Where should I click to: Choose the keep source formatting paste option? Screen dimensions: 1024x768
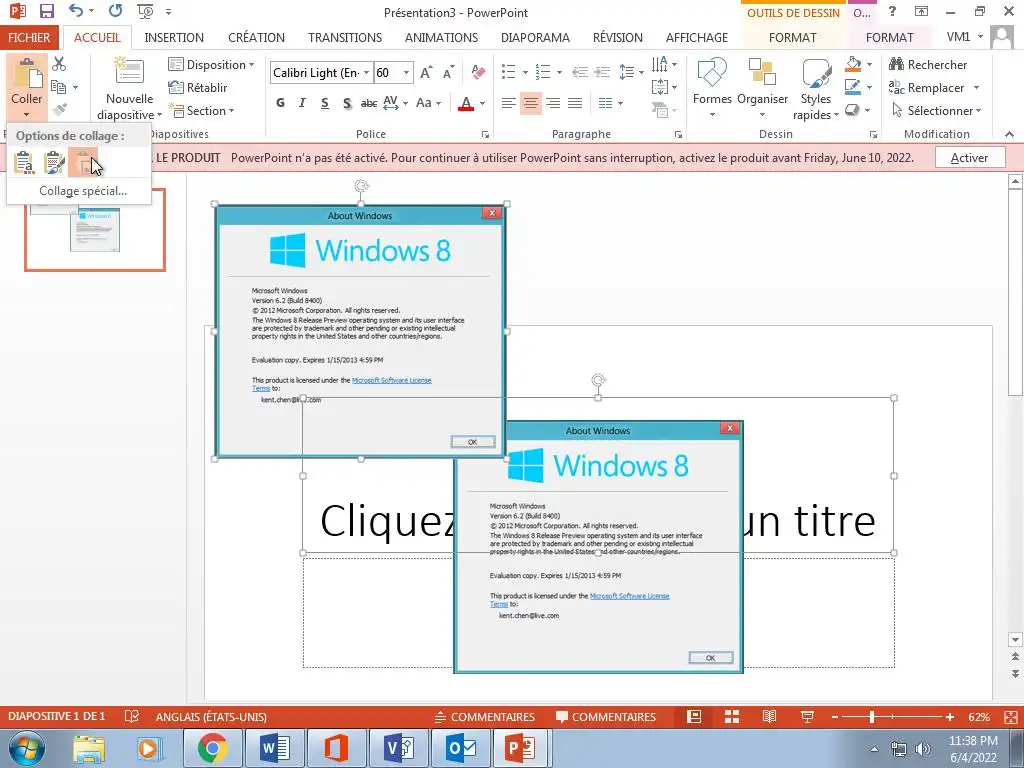(x=54, y=163)
